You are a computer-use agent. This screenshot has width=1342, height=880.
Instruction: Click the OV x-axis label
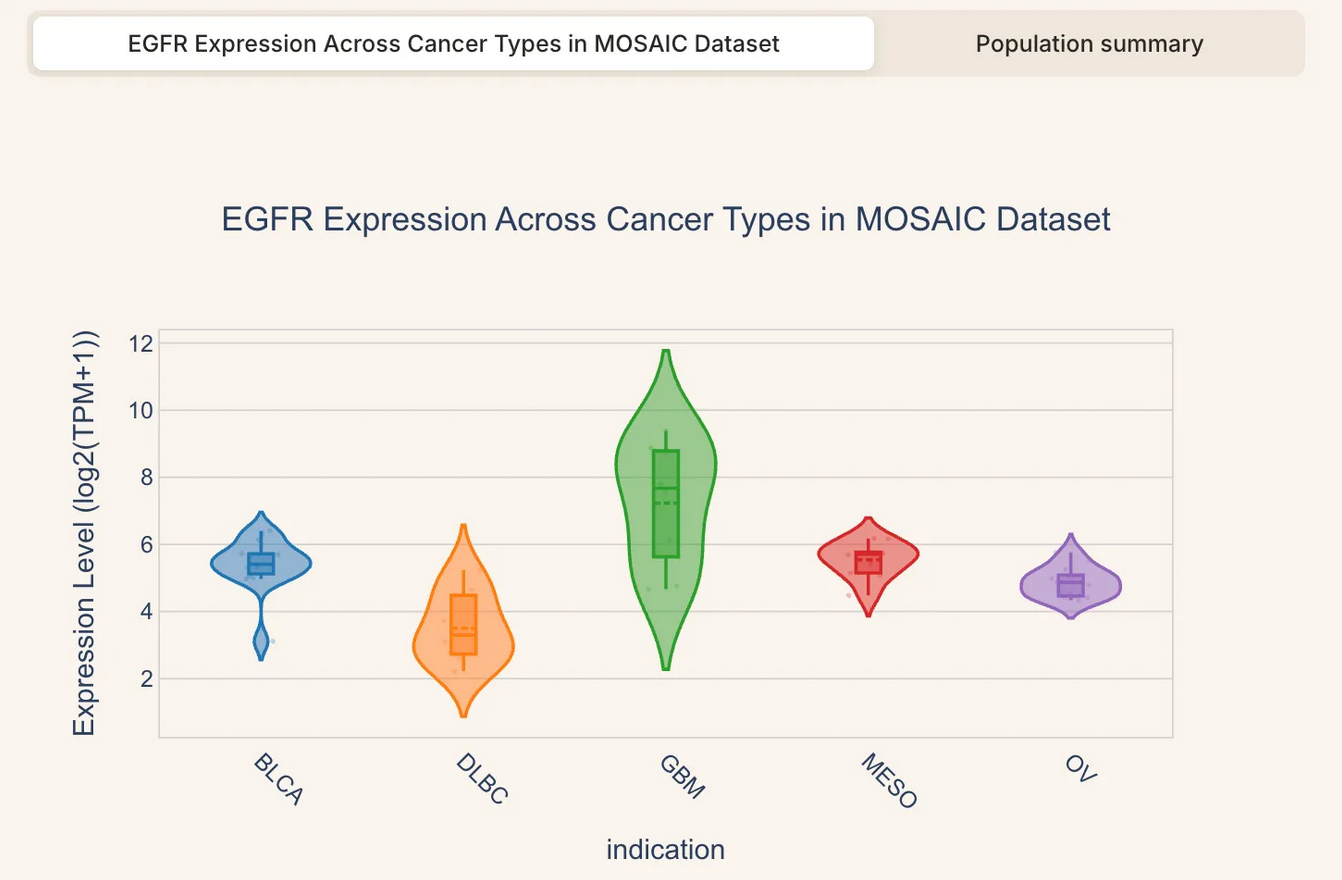click(x=1081, y=770)
